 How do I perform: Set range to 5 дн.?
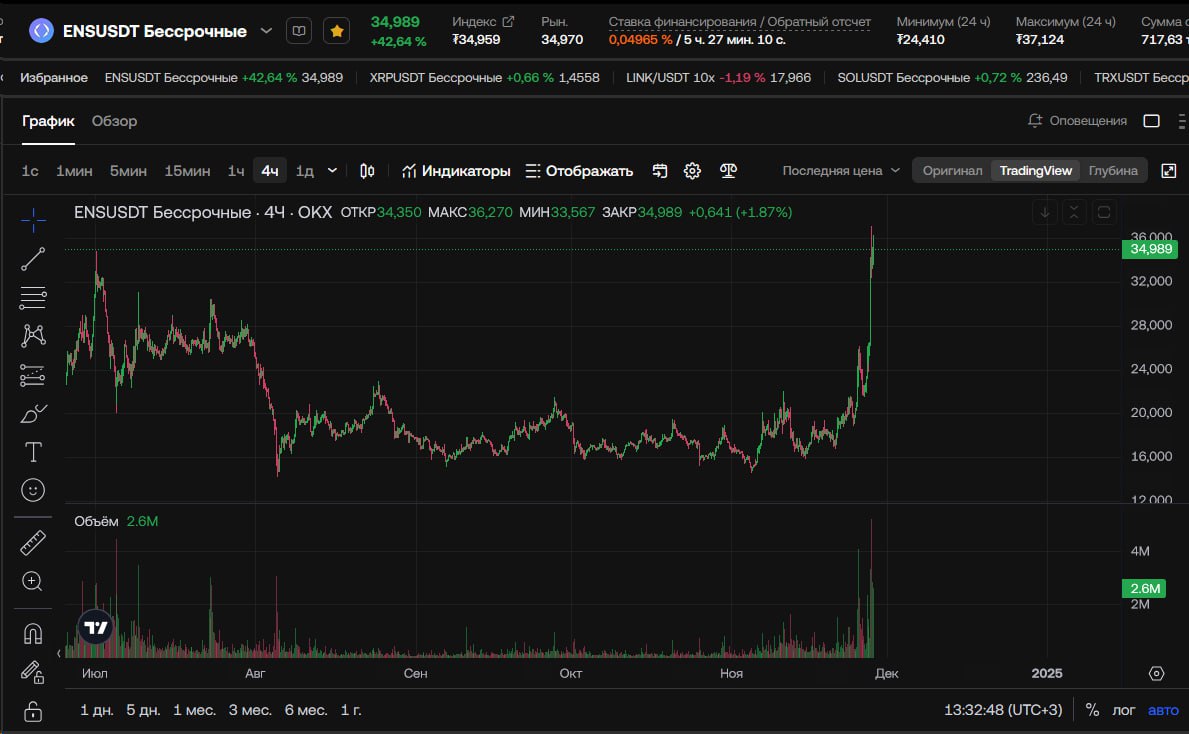143,710
